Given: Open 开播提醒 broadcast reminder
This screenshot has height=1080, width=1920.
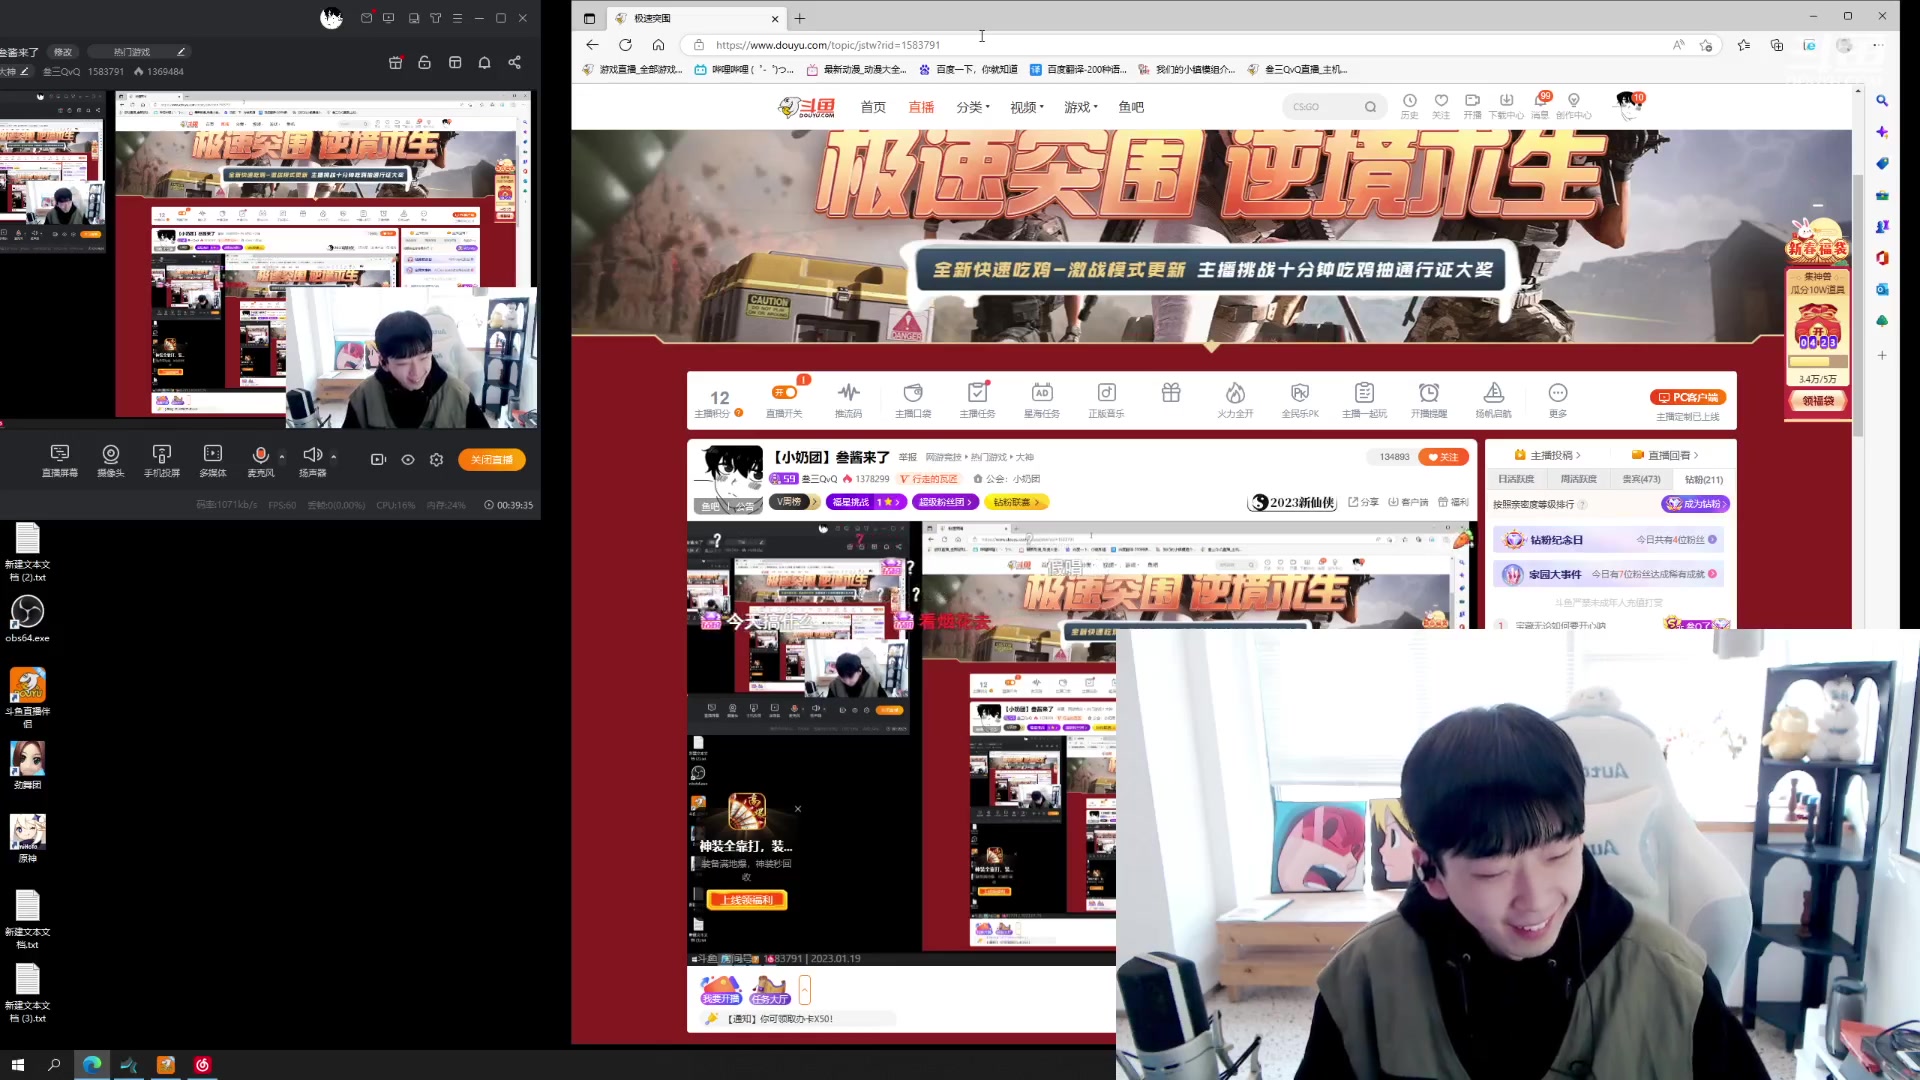Looking at the screenshot, I should tap(1429, 399).
